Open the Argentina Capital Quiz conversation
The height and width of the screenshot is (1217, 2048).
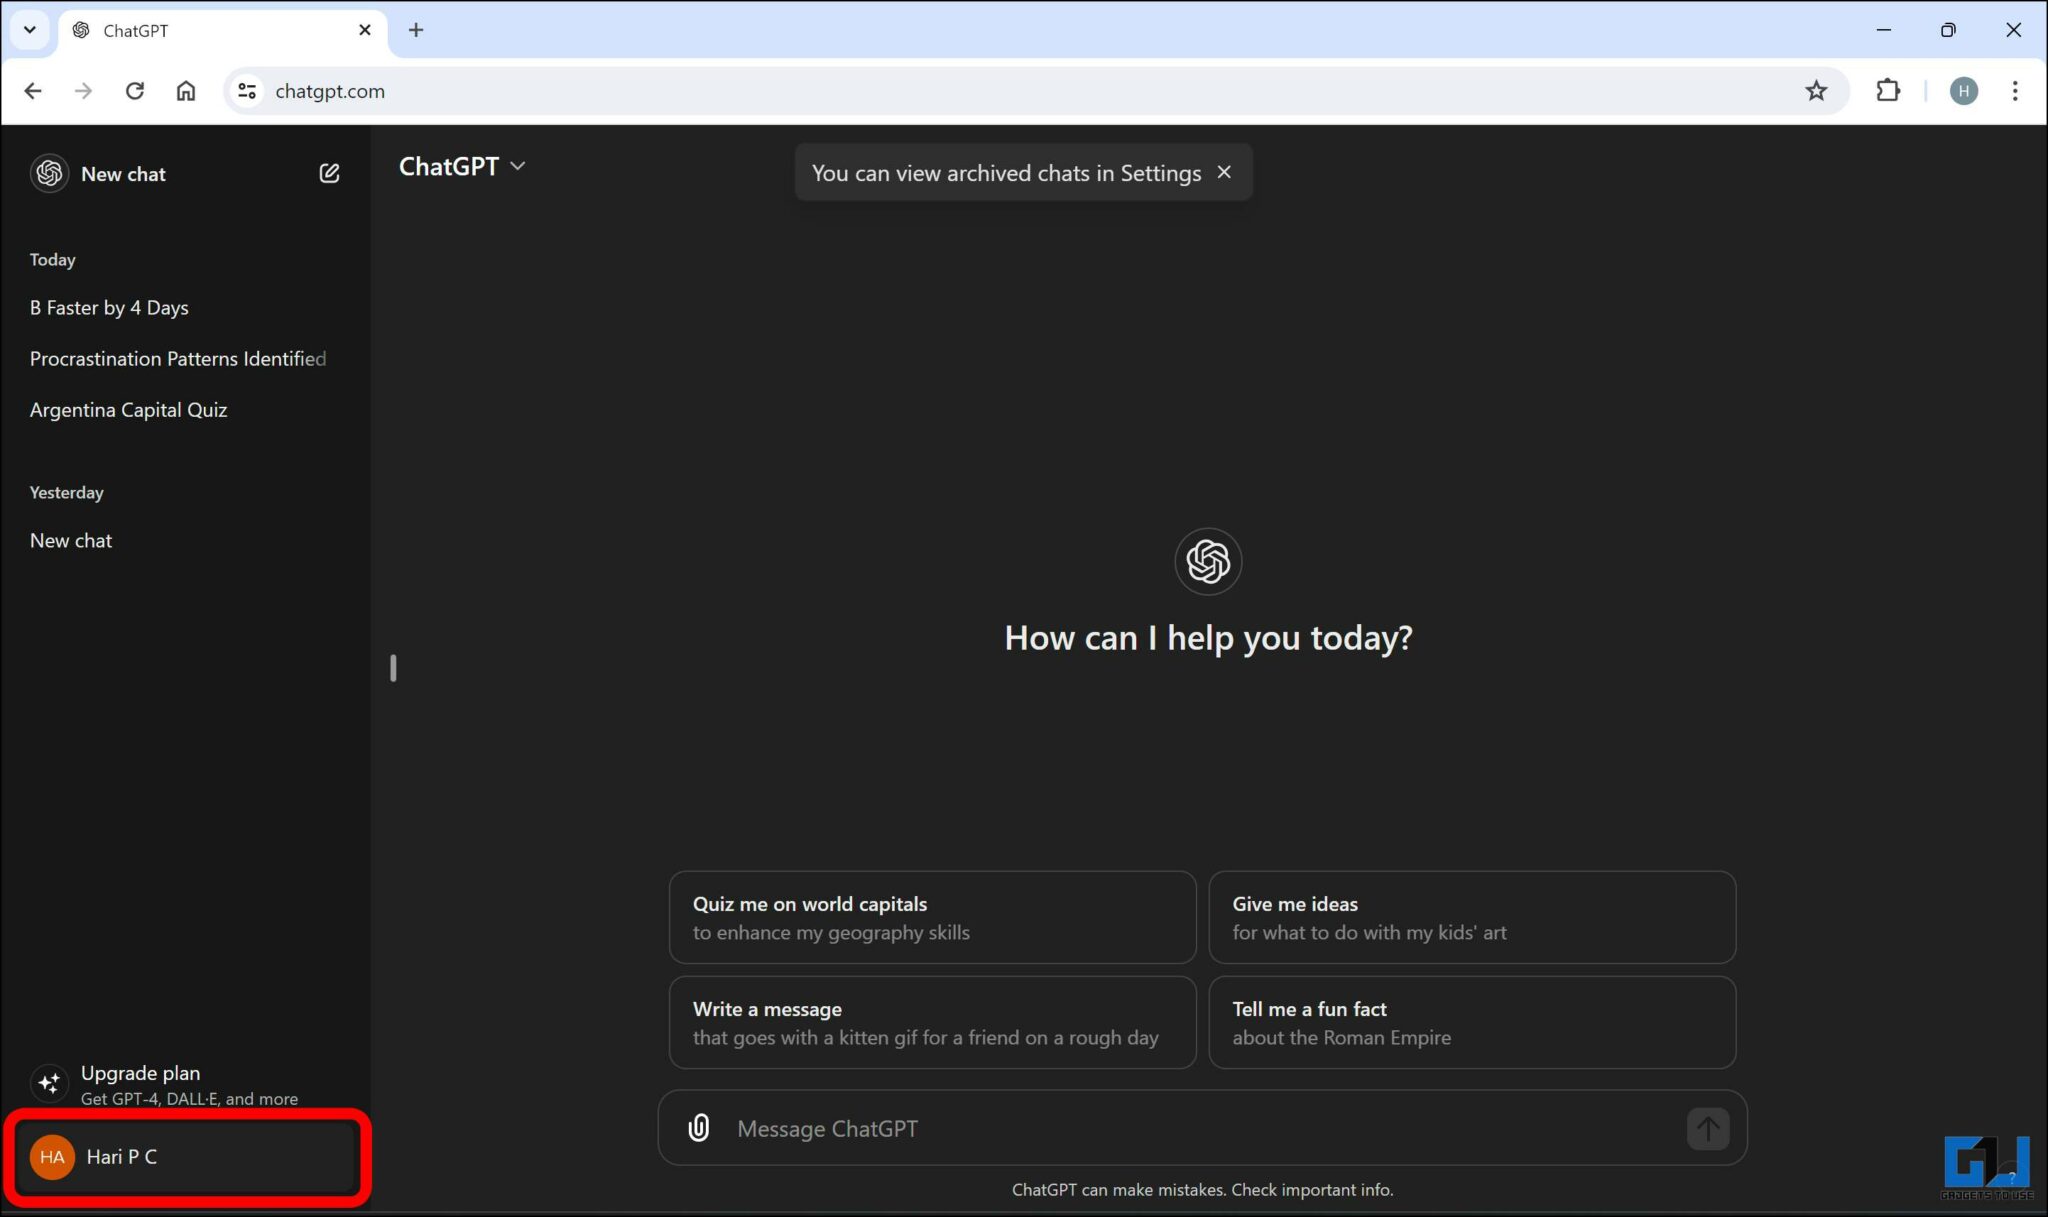[x=128, y=409]
